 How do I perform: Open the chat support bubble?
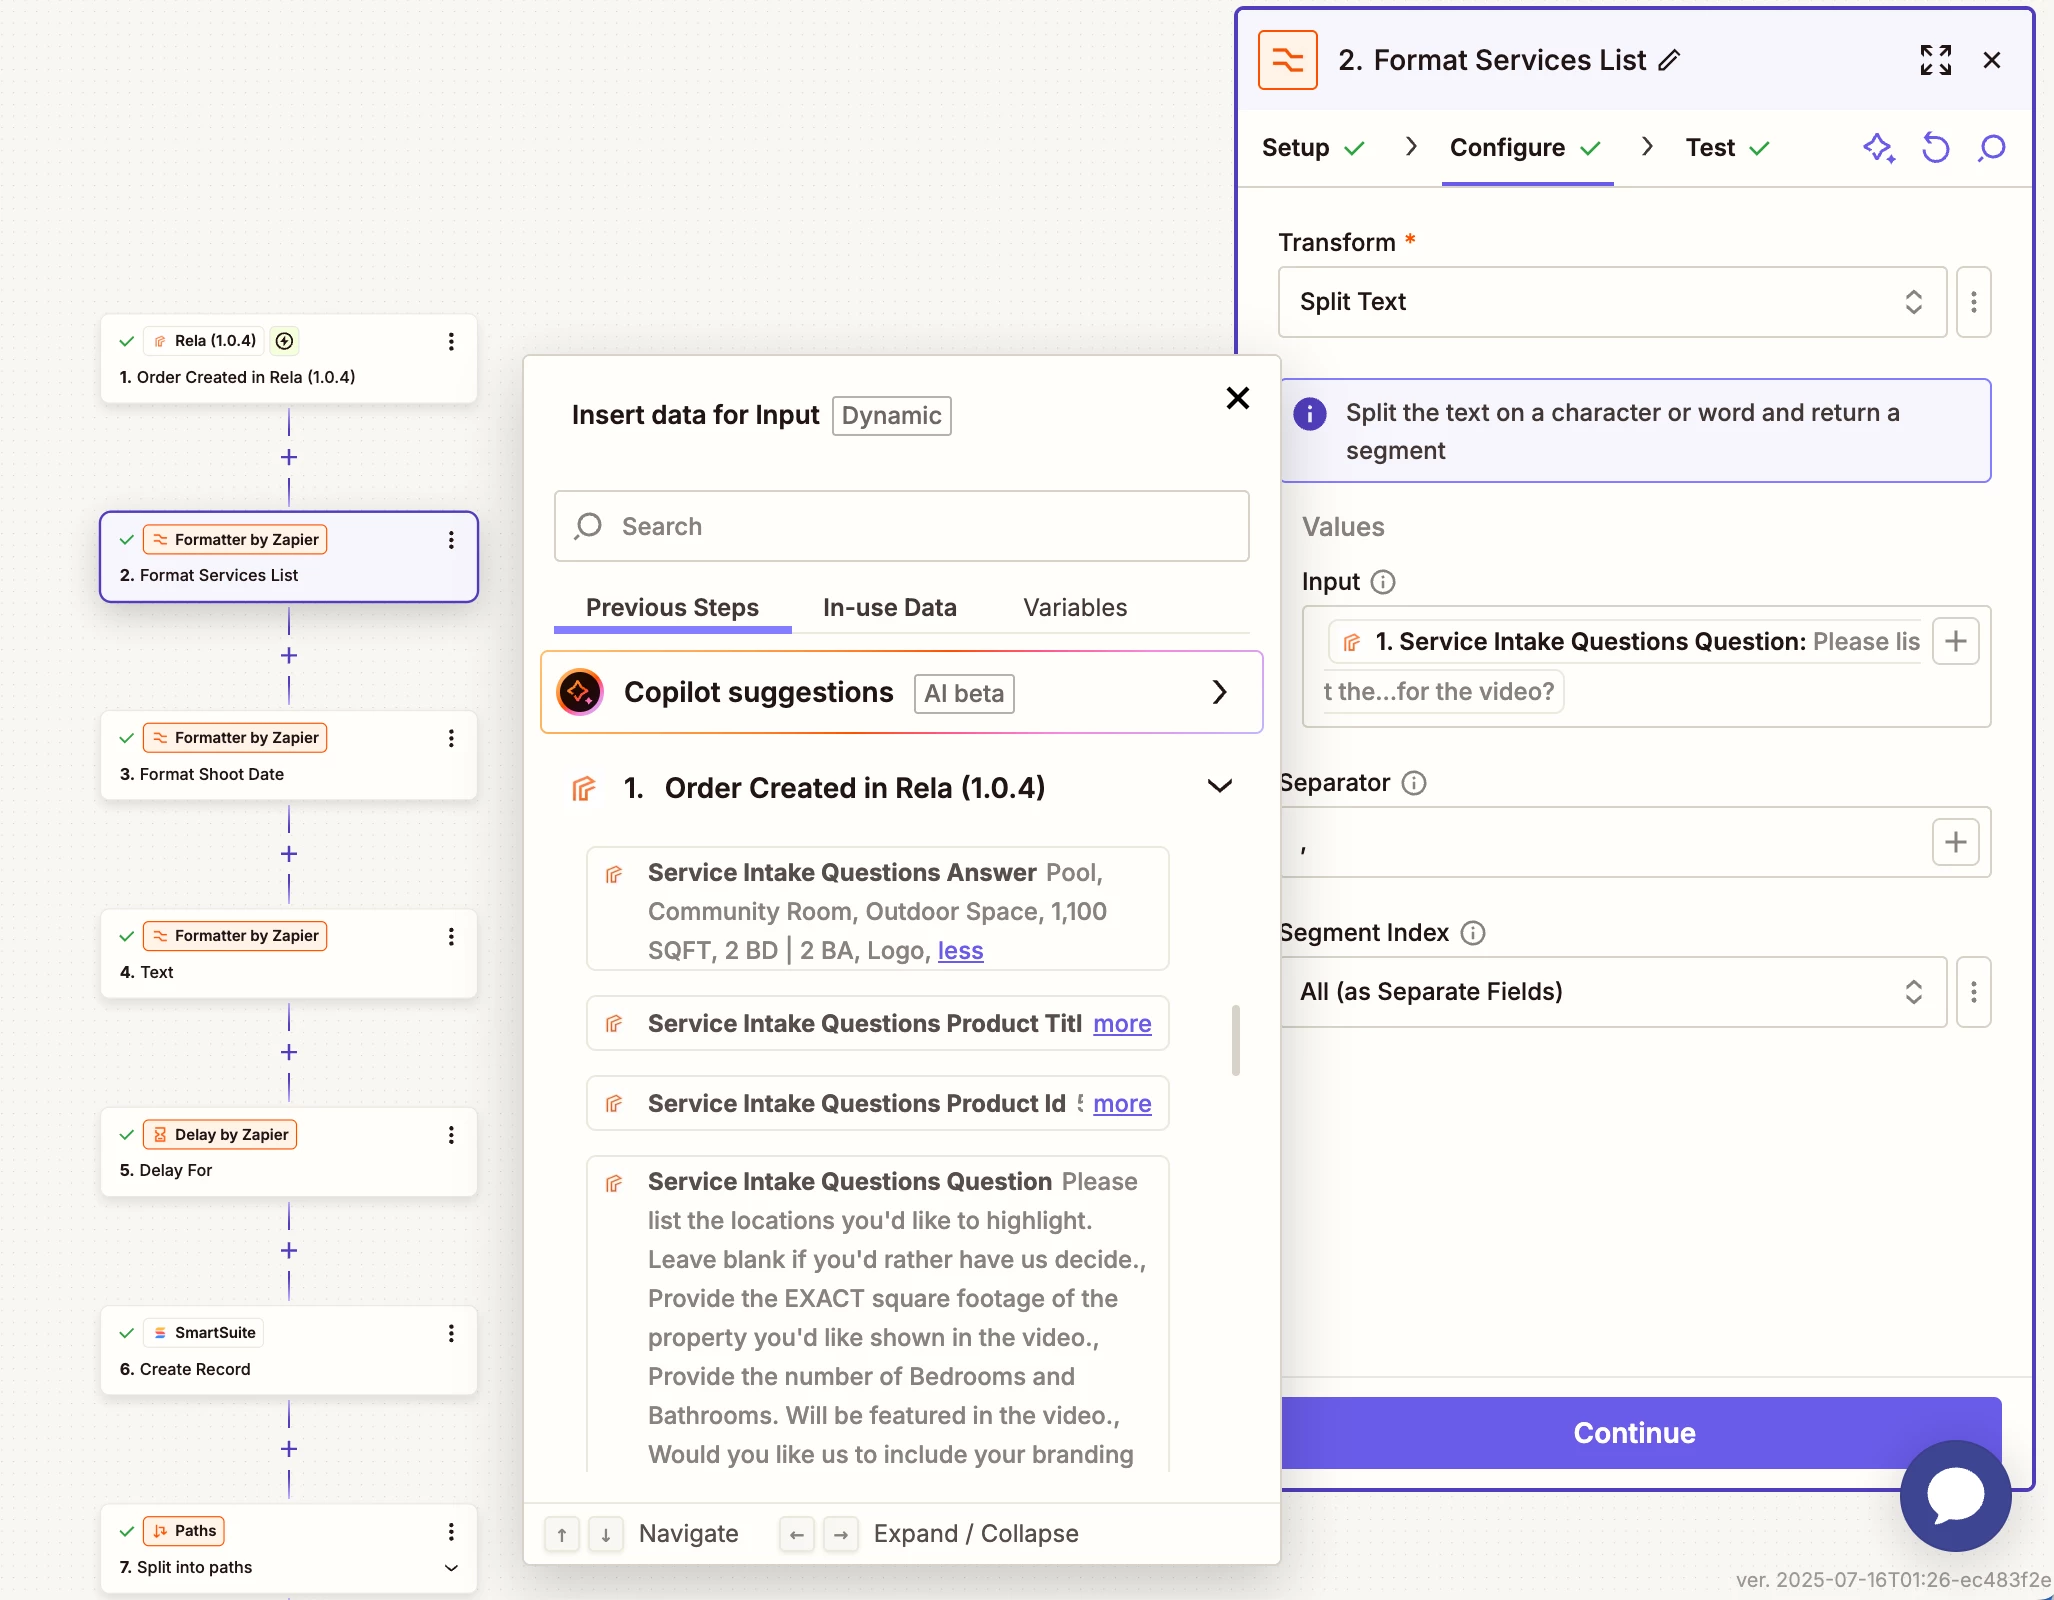point(1956,1495)
